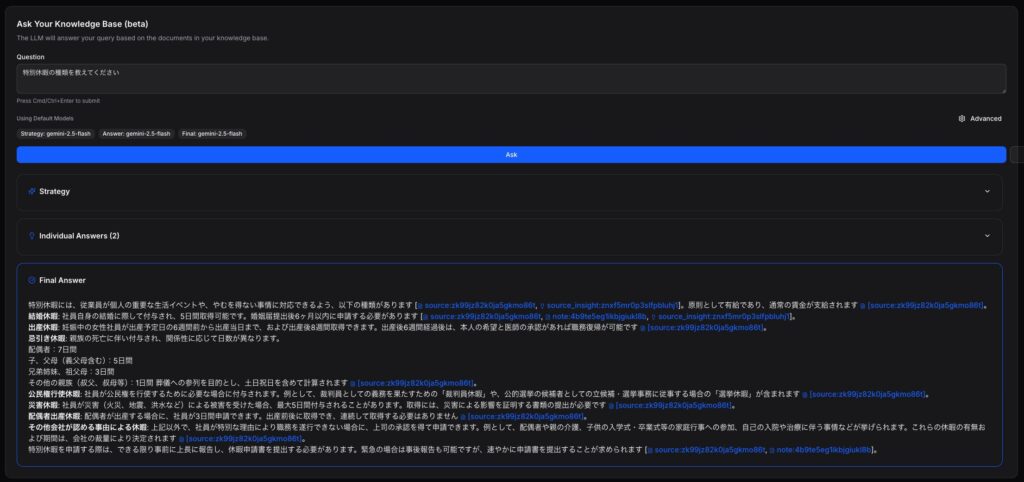Image resolution: width=1024 pixels, height=482 pixels.
Task: Expand the Individual Answers (2) chevron
Action: click(987, 236)
